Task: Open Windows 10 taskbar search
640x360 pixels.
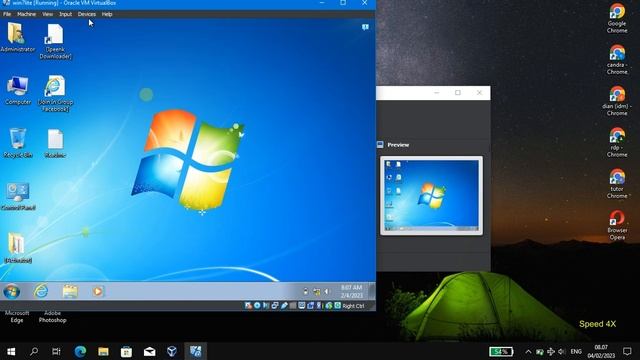Action: [34, 351]
